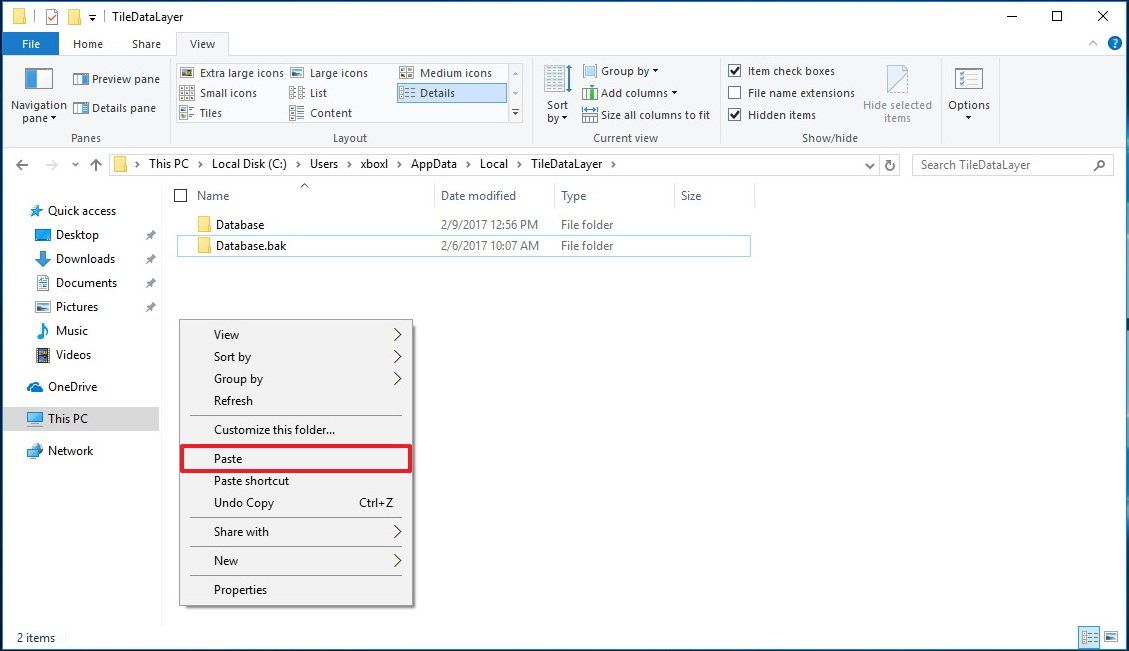Click the Help question mark icon

(x=1115, y=43)
